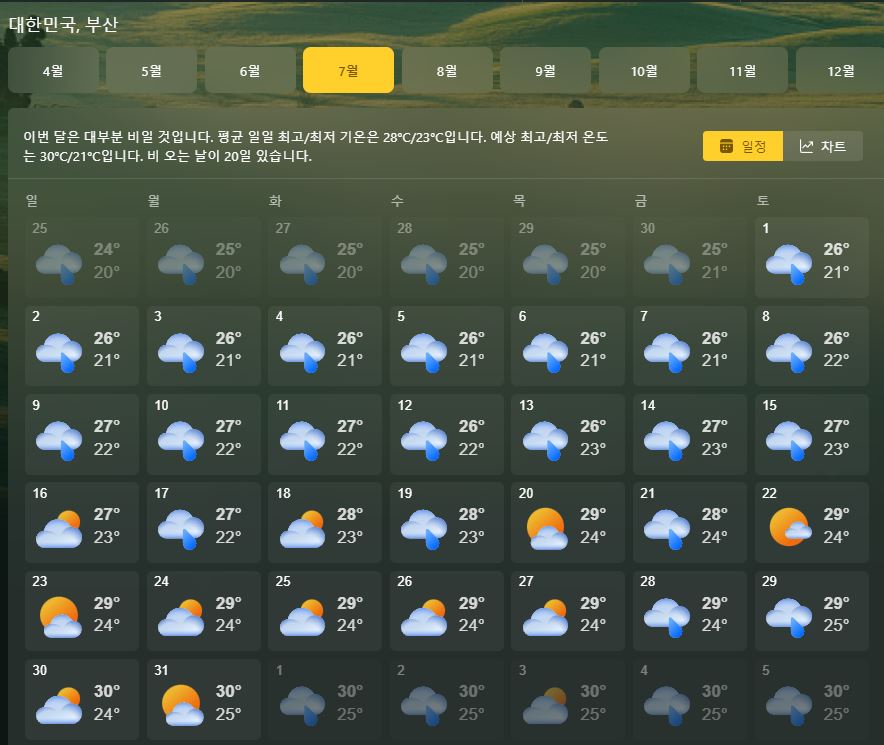This screenshot has width=884, height=745.
Task: Click the calendar icon in 일정 button
Action: pyautogui.click(x=726, y=146)
